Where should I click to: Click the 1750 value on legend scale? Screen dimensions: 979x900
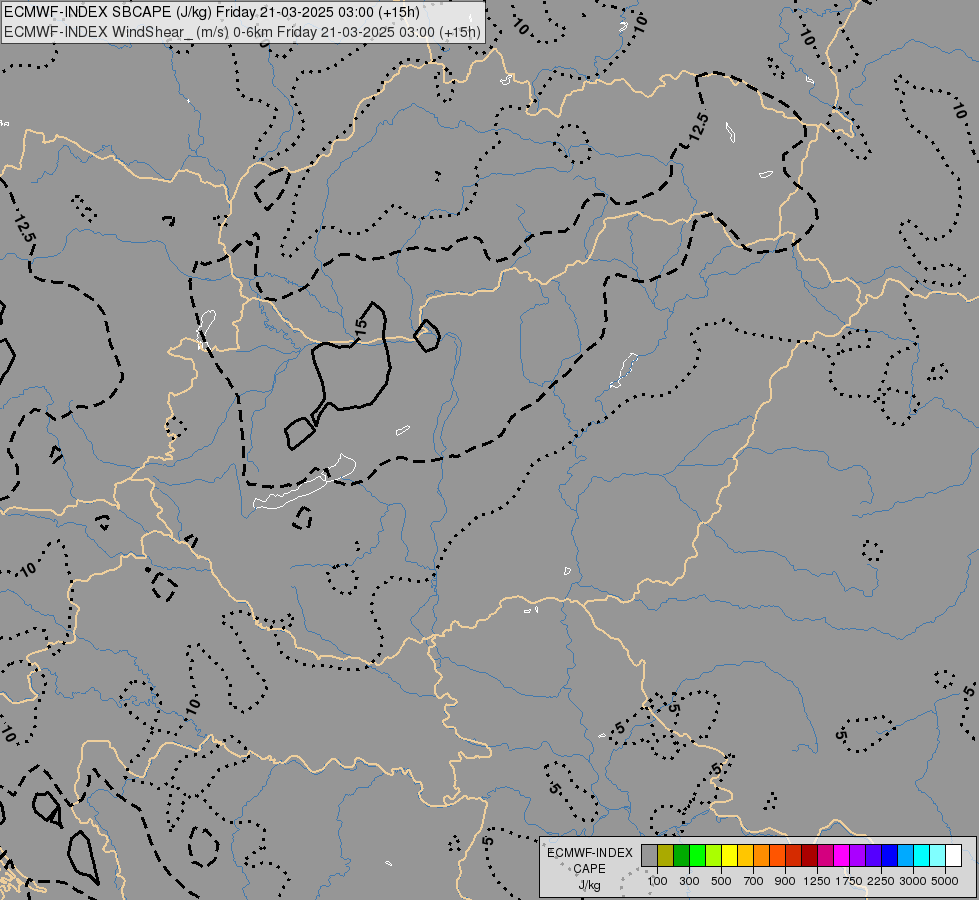point(849,881)
